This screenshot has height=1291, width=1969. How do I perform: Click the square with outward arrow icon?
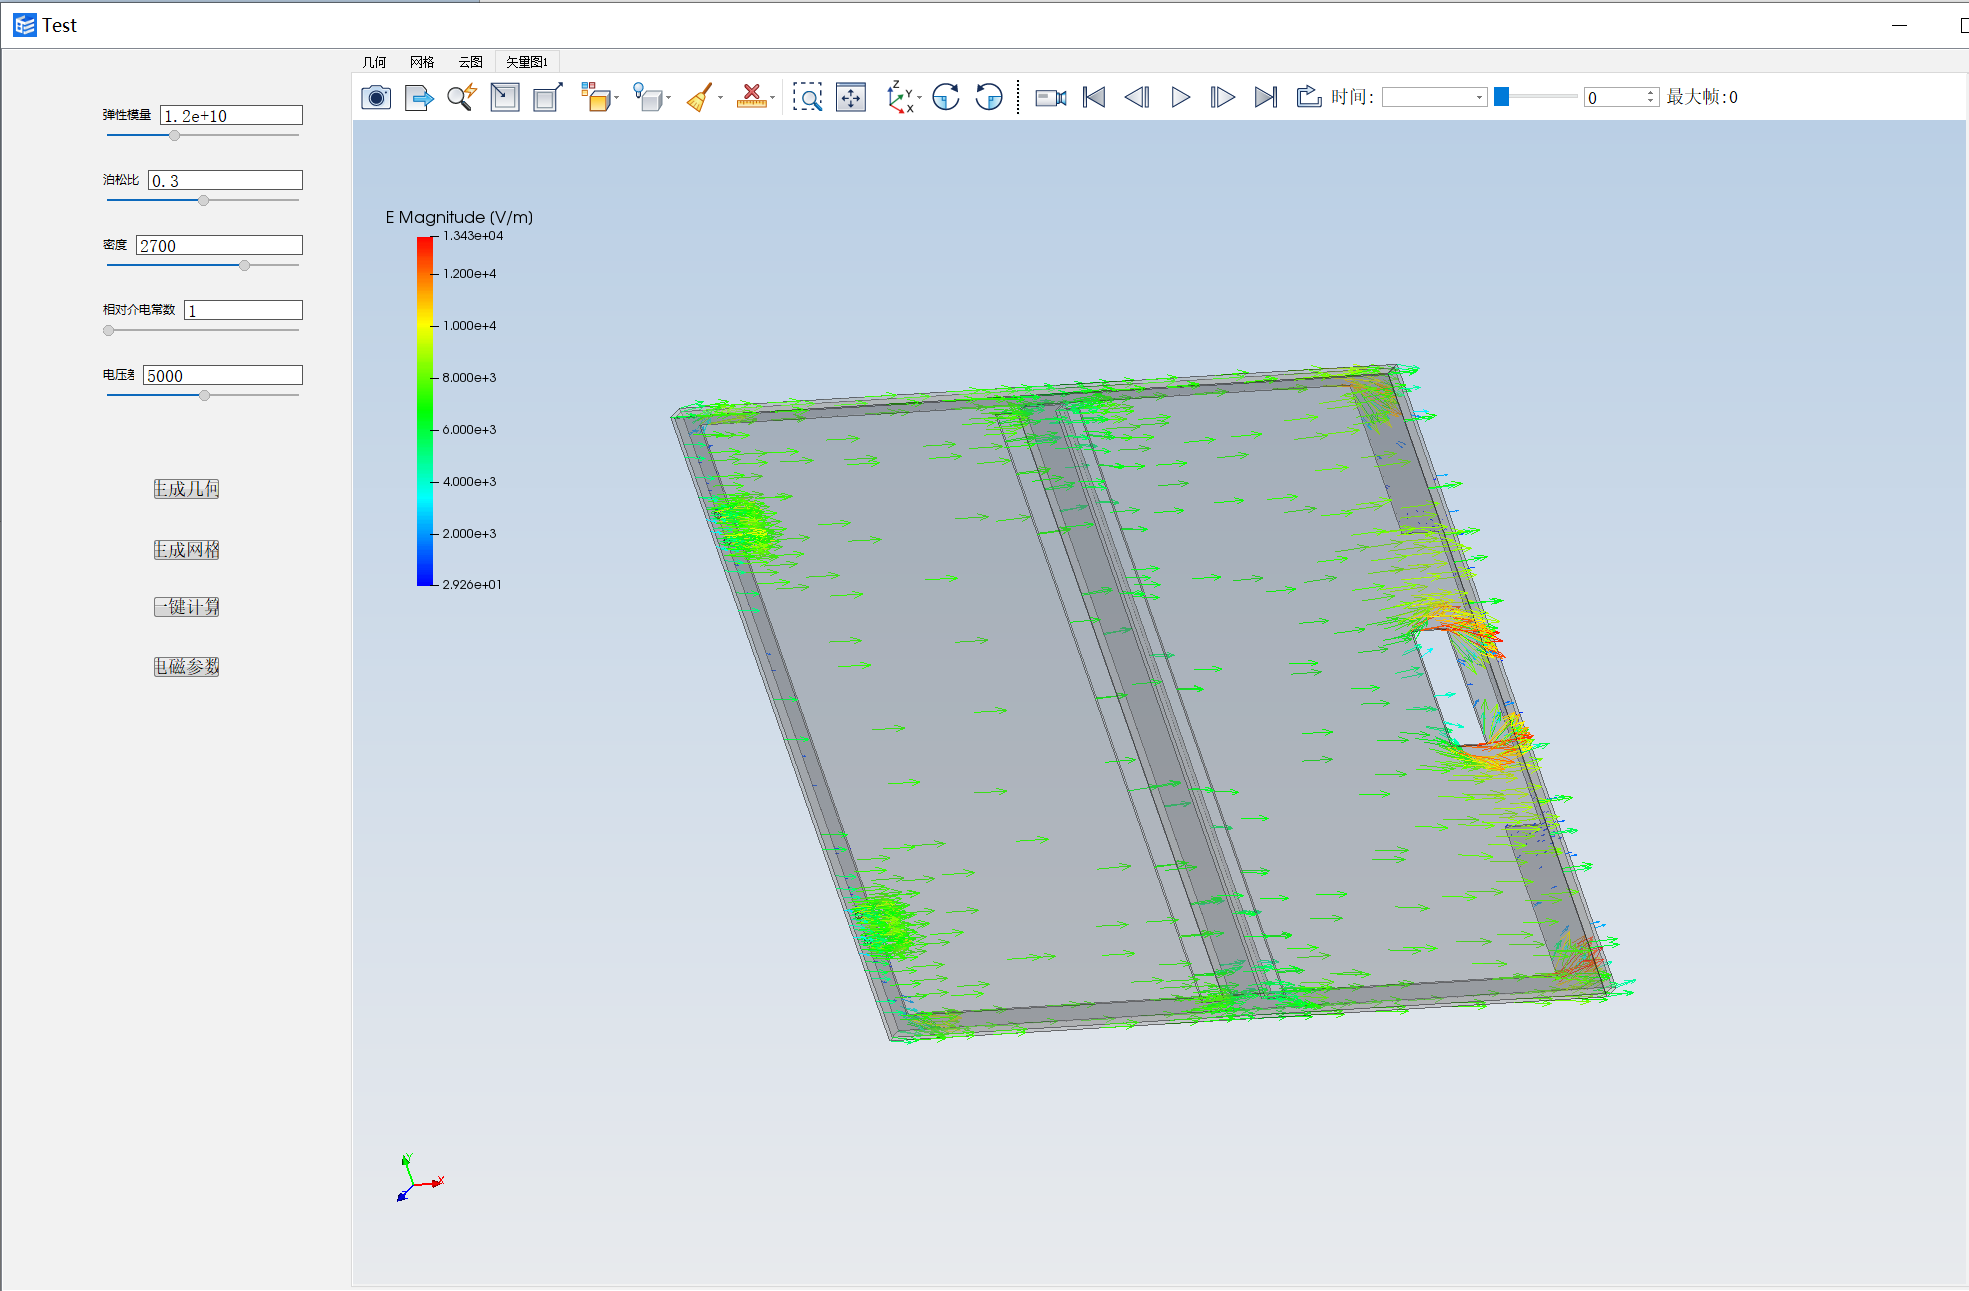pyautogui.click(x=548, y=97)
